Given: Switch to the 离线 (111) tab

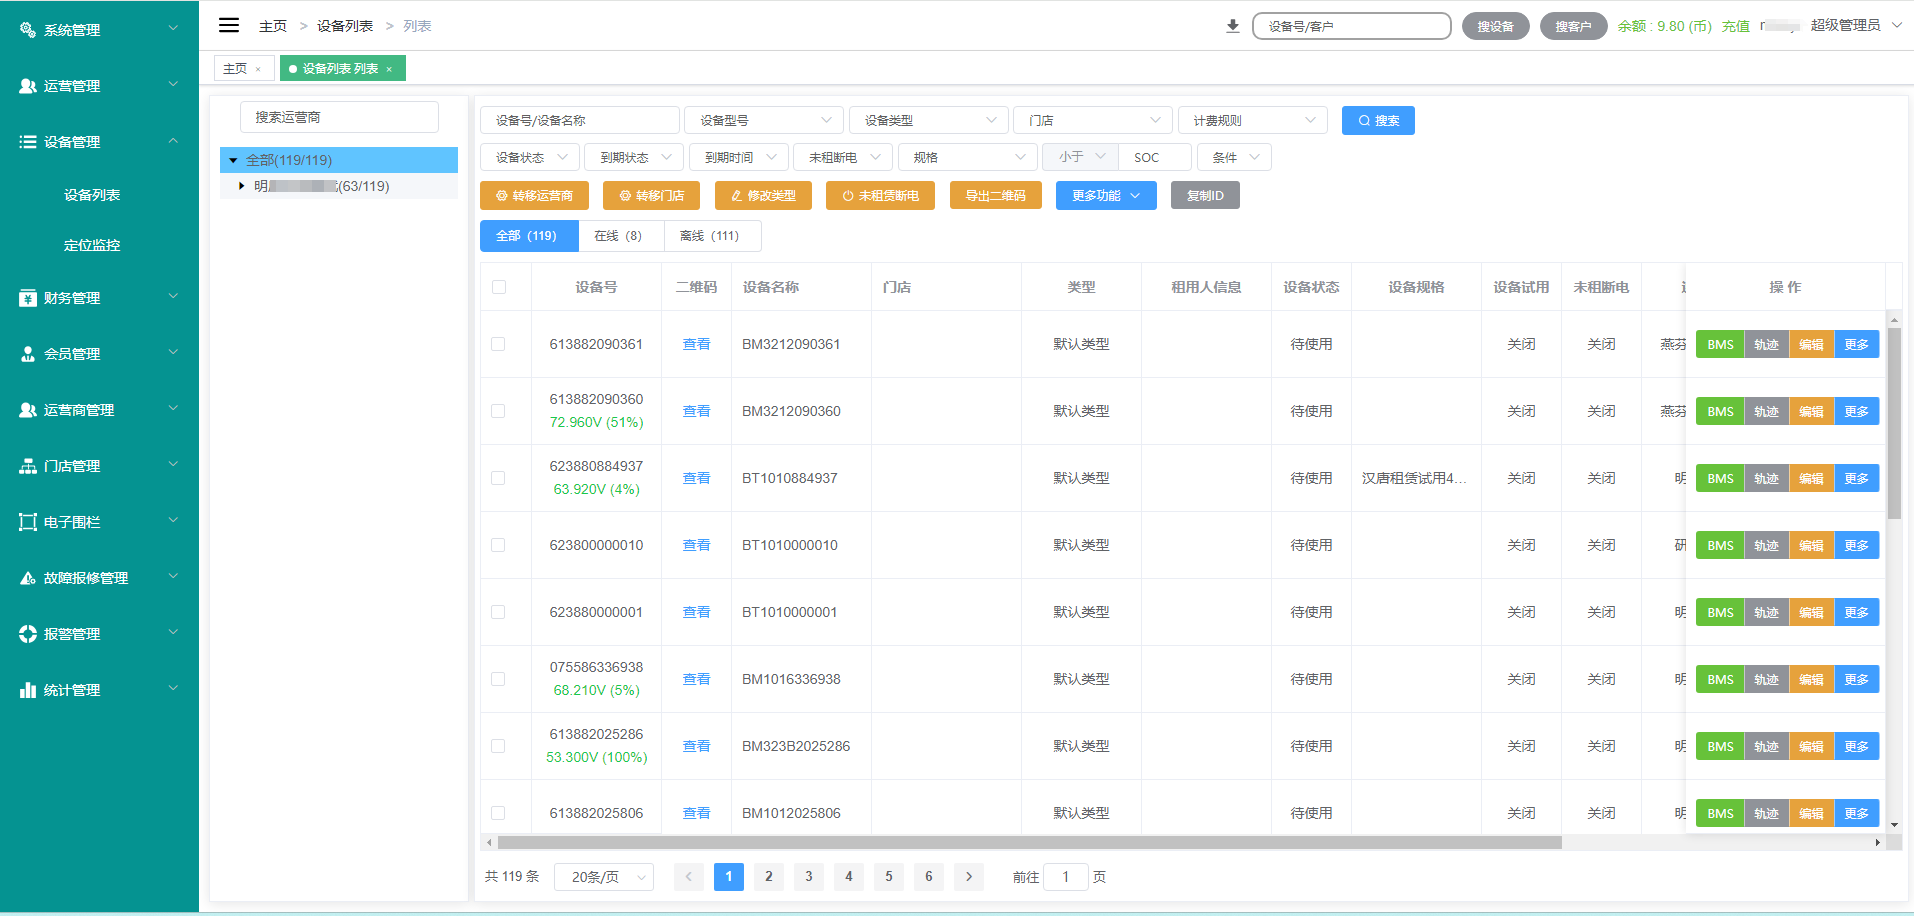Looking at the screenshot, I should coord(712,236).
